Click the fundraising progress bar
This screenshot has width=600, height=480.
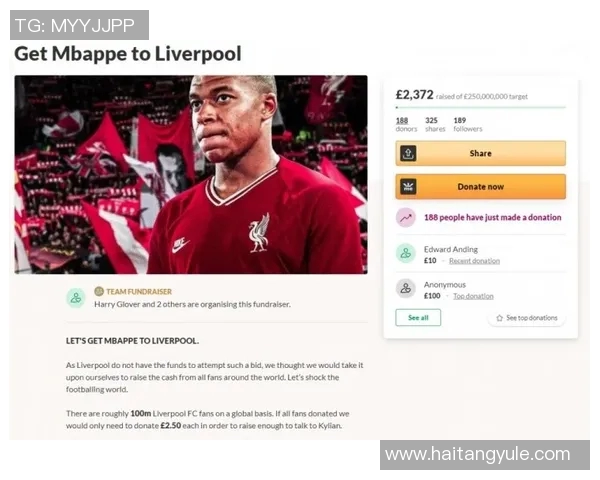click(x=480, y=108)
